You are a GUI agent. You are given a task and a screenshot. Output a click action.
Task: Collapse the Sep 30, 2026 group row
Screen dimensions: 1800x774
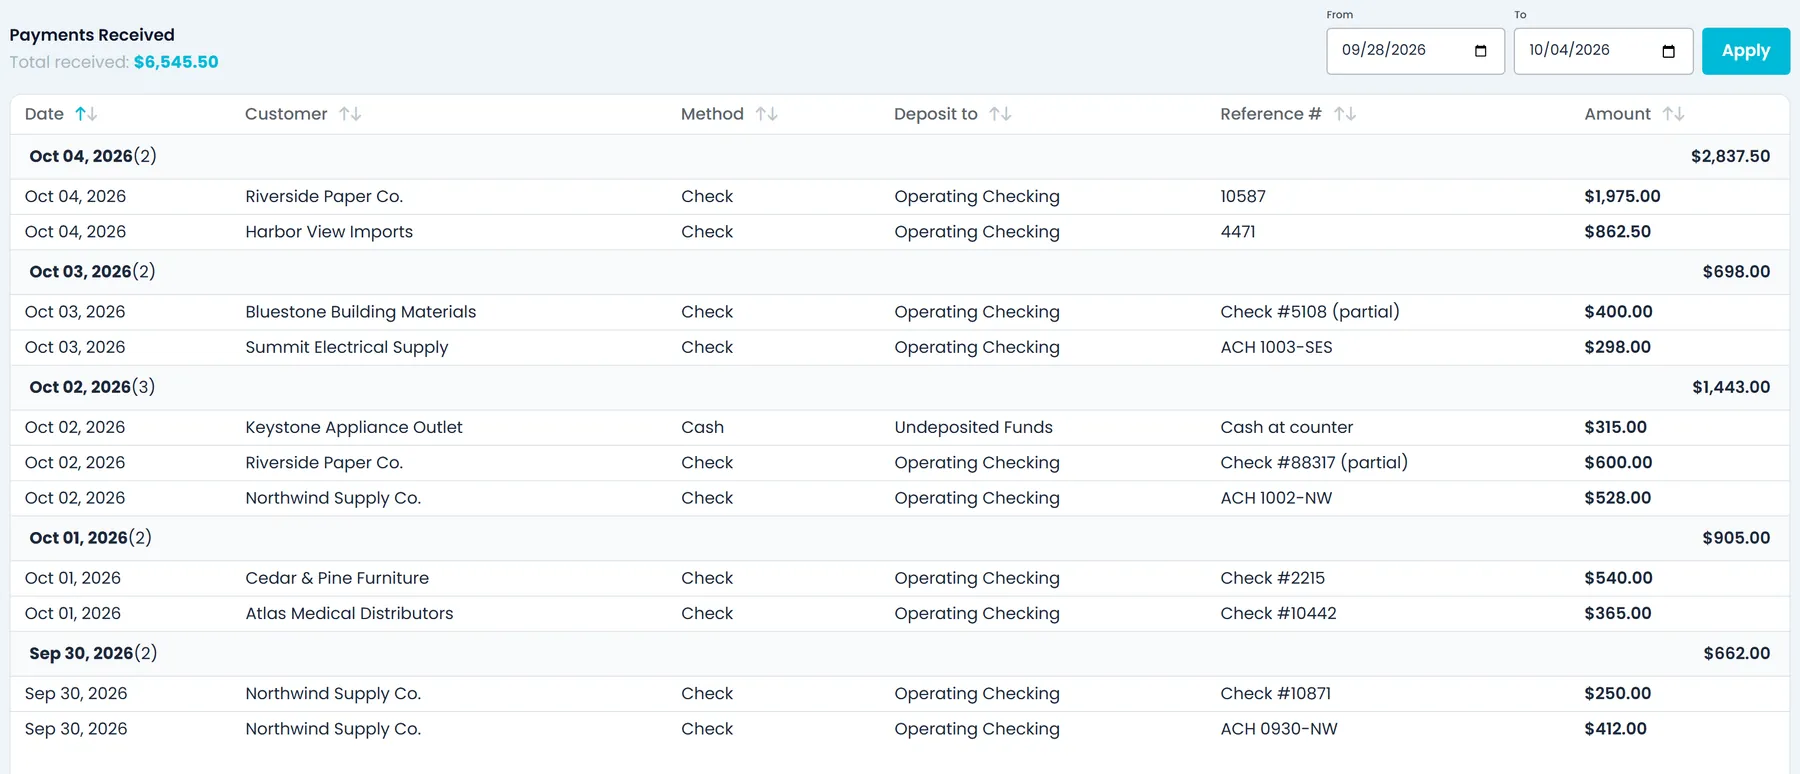pyautogui.click(x=900, y=653)
